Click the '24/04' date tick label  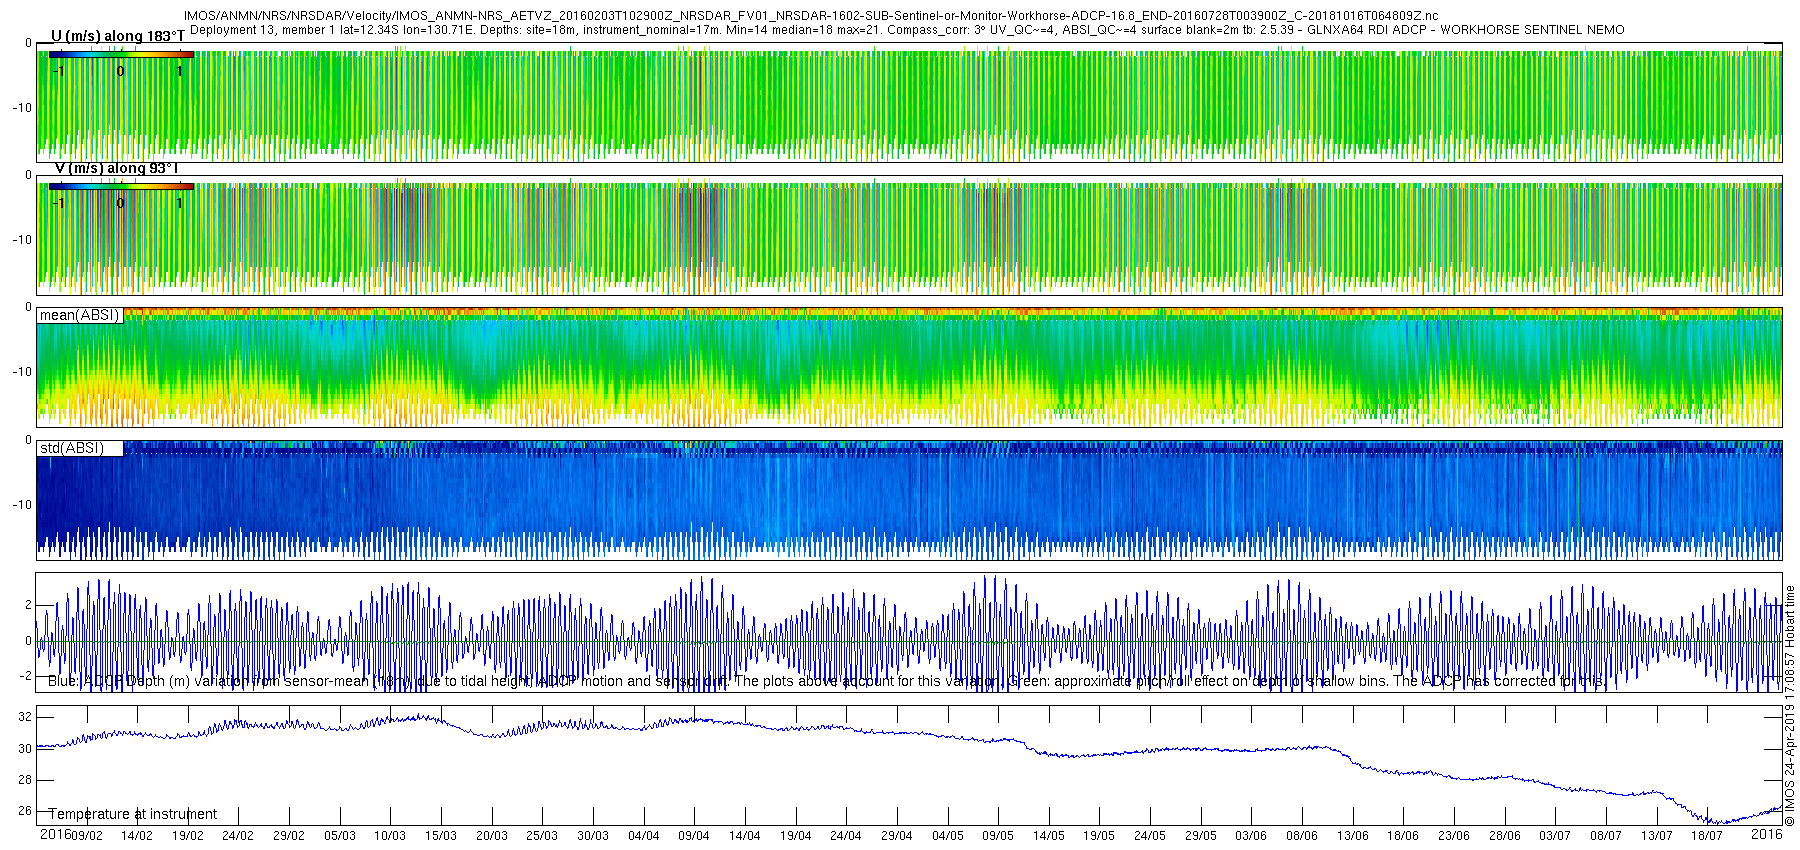click(x=846, y=836)
